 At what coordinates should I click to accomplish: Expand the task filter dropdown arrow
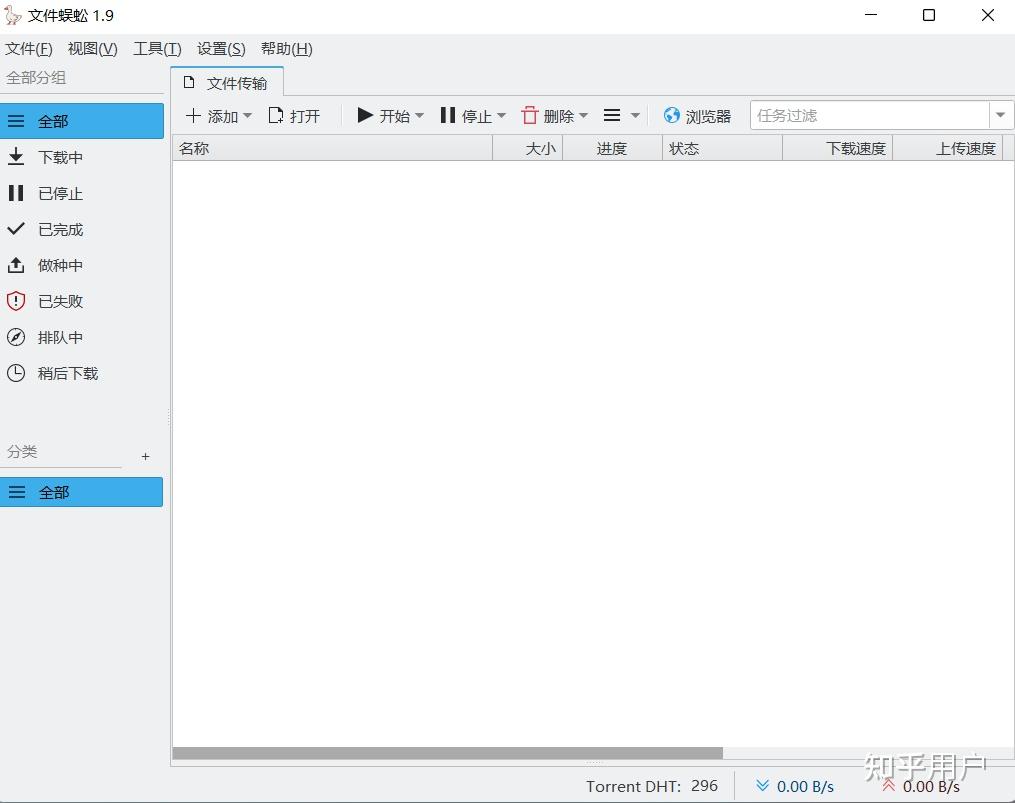pyautogui.click(x=1000, y=115)
